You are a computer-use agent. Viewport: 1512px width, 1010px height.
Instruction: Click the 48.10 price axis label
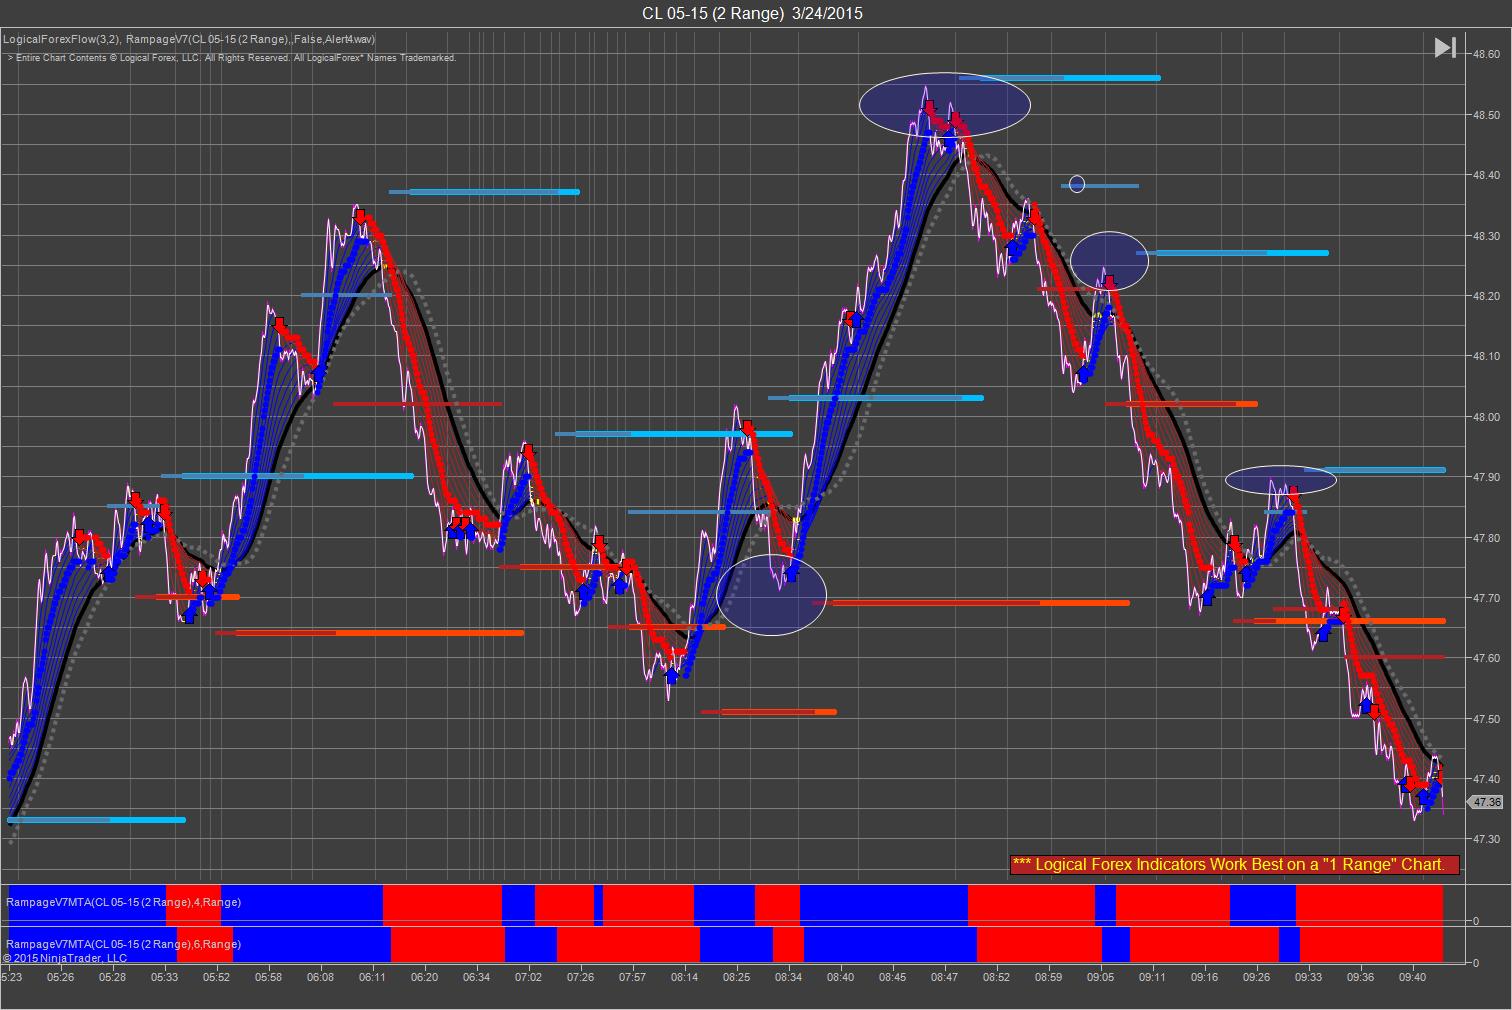point(1485,356)
